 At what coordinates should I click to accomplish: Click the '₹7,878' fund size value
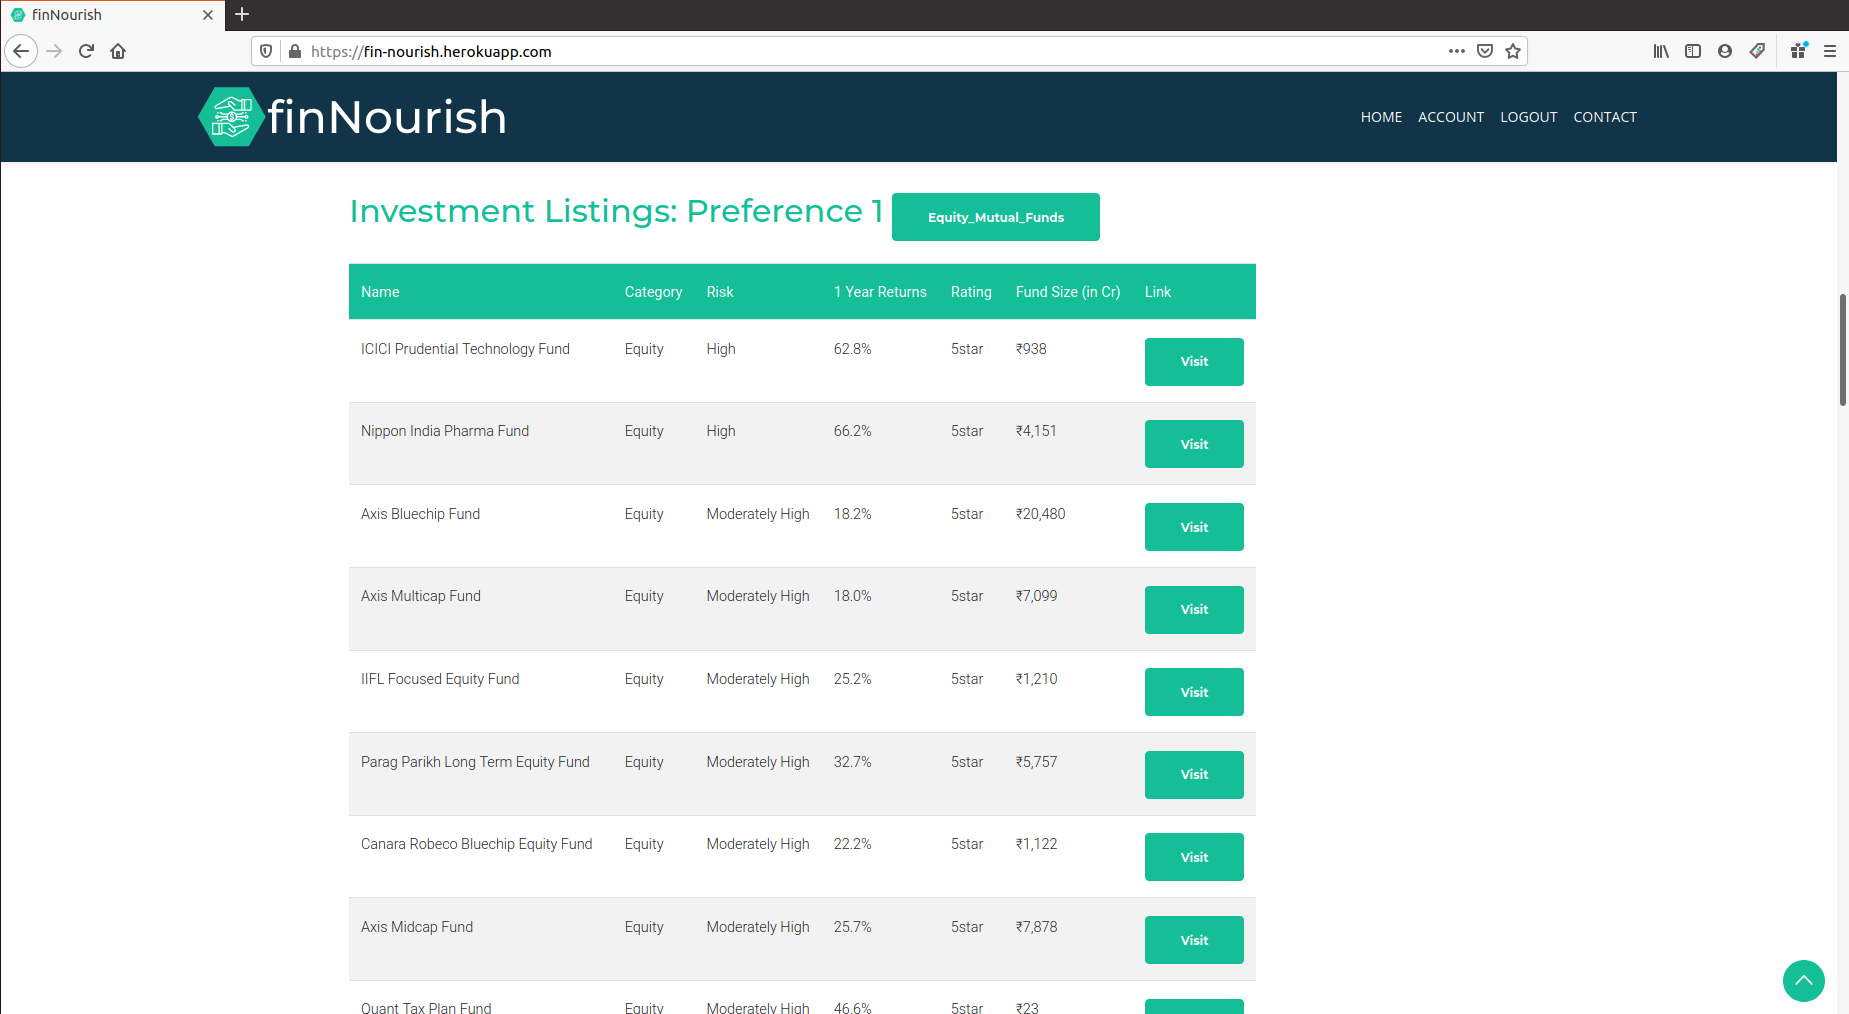point(1036,927)
